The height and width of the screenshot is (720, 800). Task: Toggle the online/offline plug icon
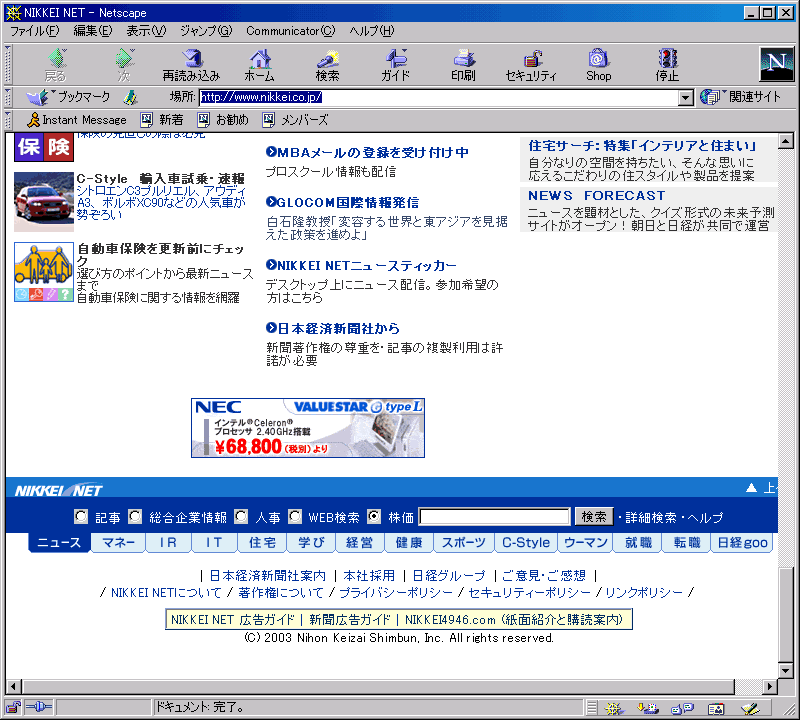(39, 707)
